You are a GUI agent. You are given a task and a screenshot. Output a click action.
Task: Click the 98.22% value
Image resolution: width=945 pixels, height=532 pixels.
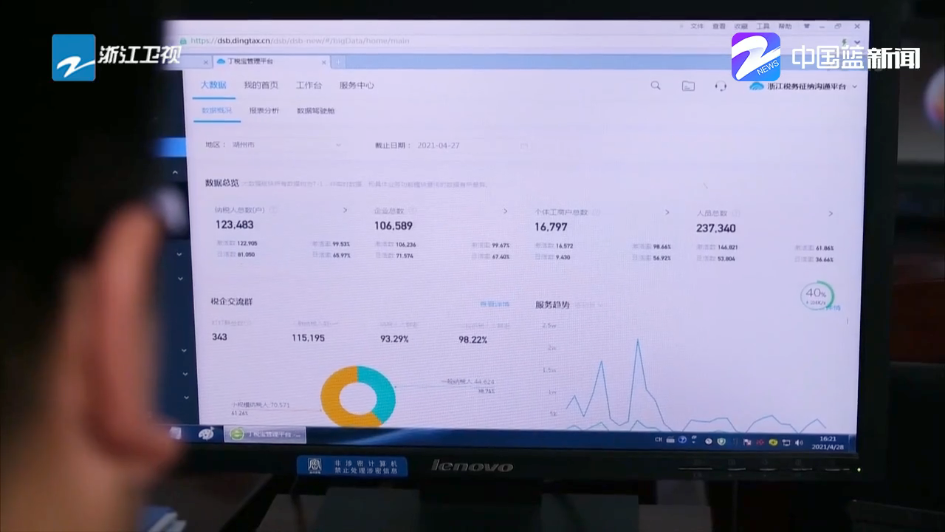[x=472, y=340]
